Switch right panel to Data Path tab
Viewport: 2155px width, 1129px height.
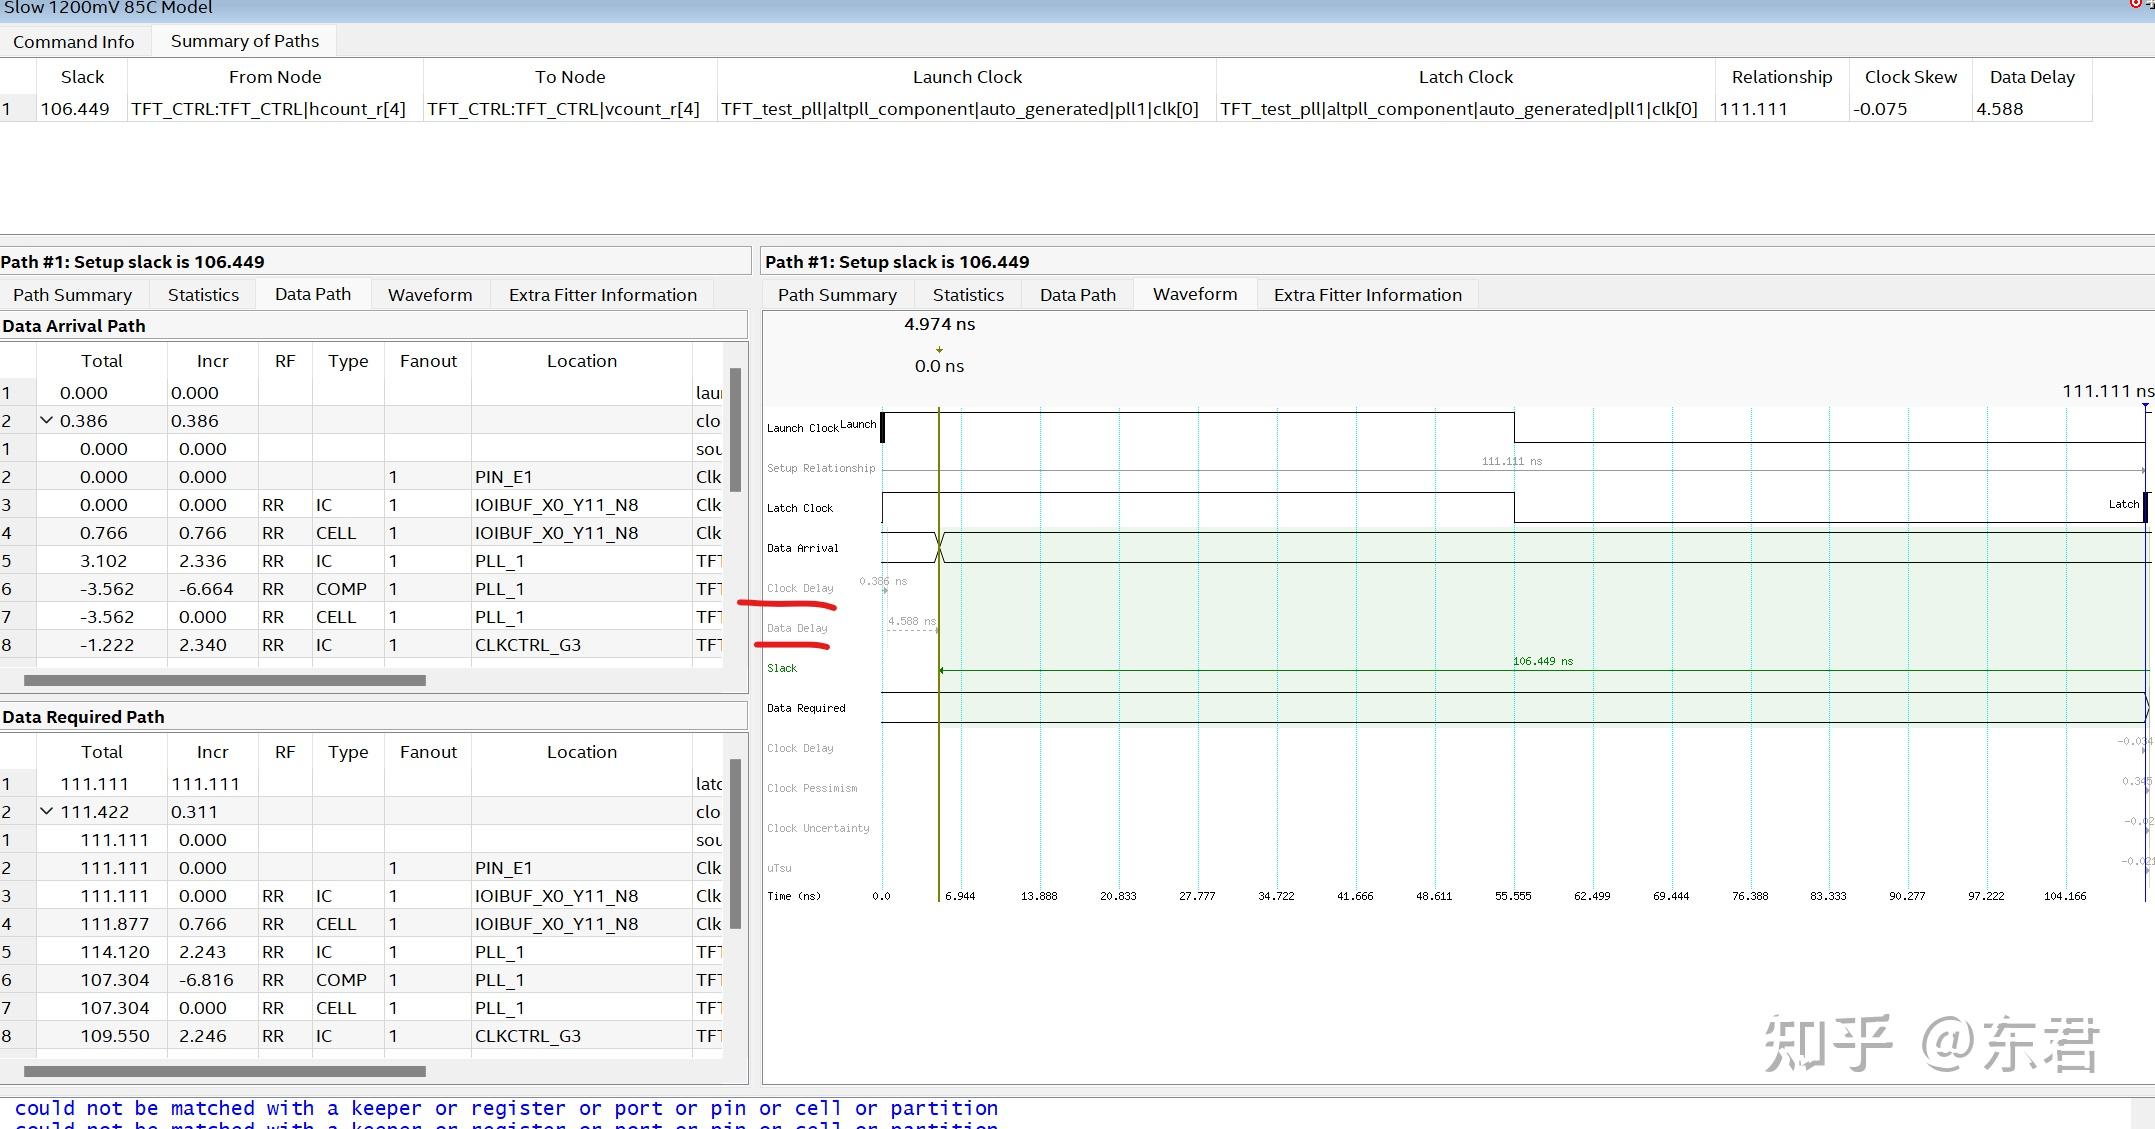(x=1077, y=295)
